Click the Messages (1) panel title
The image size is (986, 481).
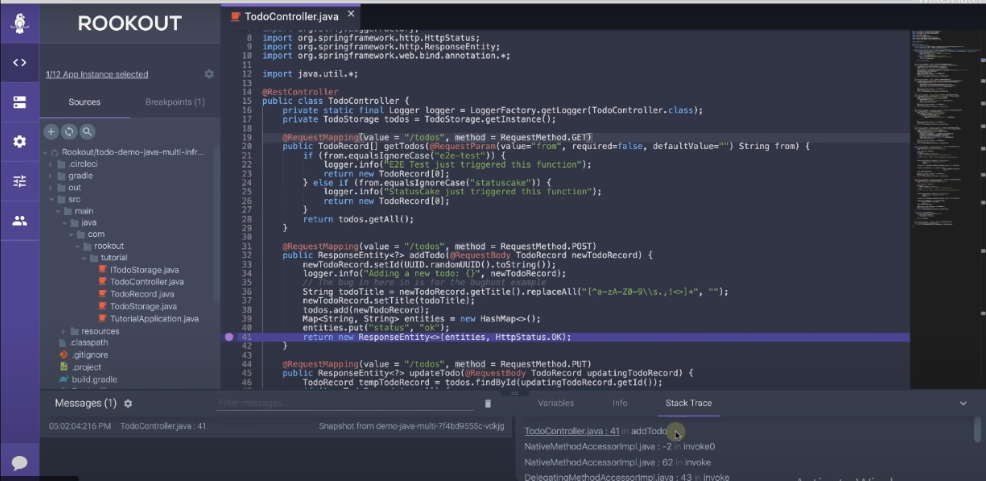coord(86,403)
